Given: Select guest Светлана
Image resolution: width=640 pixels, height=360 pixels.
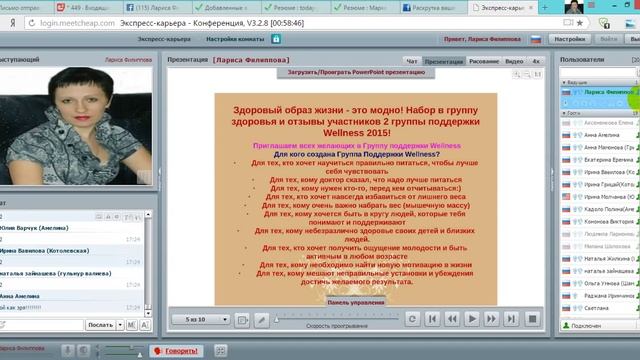Looking at the screenshot, I should [x=596, y=308].
